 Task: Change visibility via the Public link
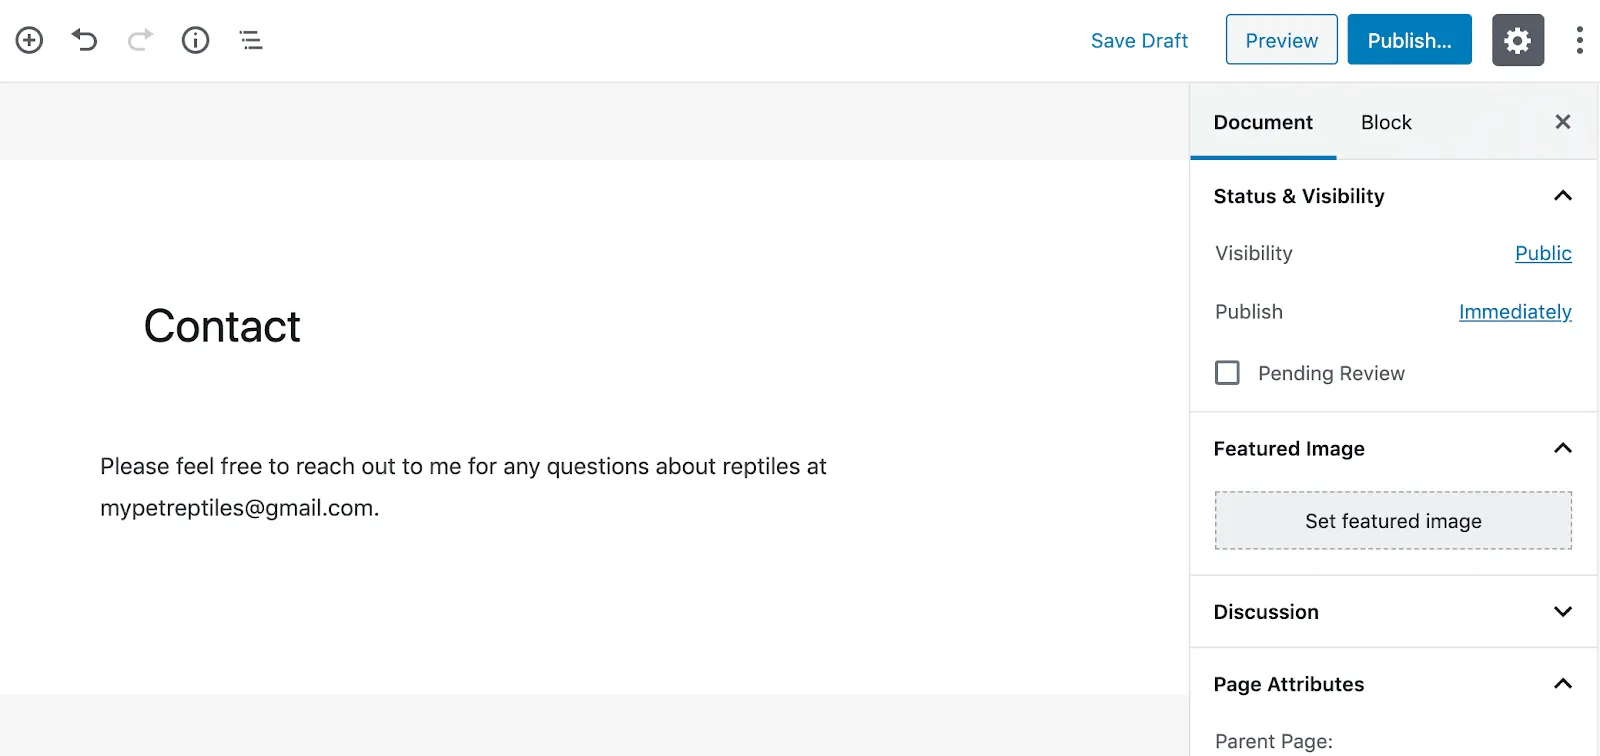(x=1543, y=253)
